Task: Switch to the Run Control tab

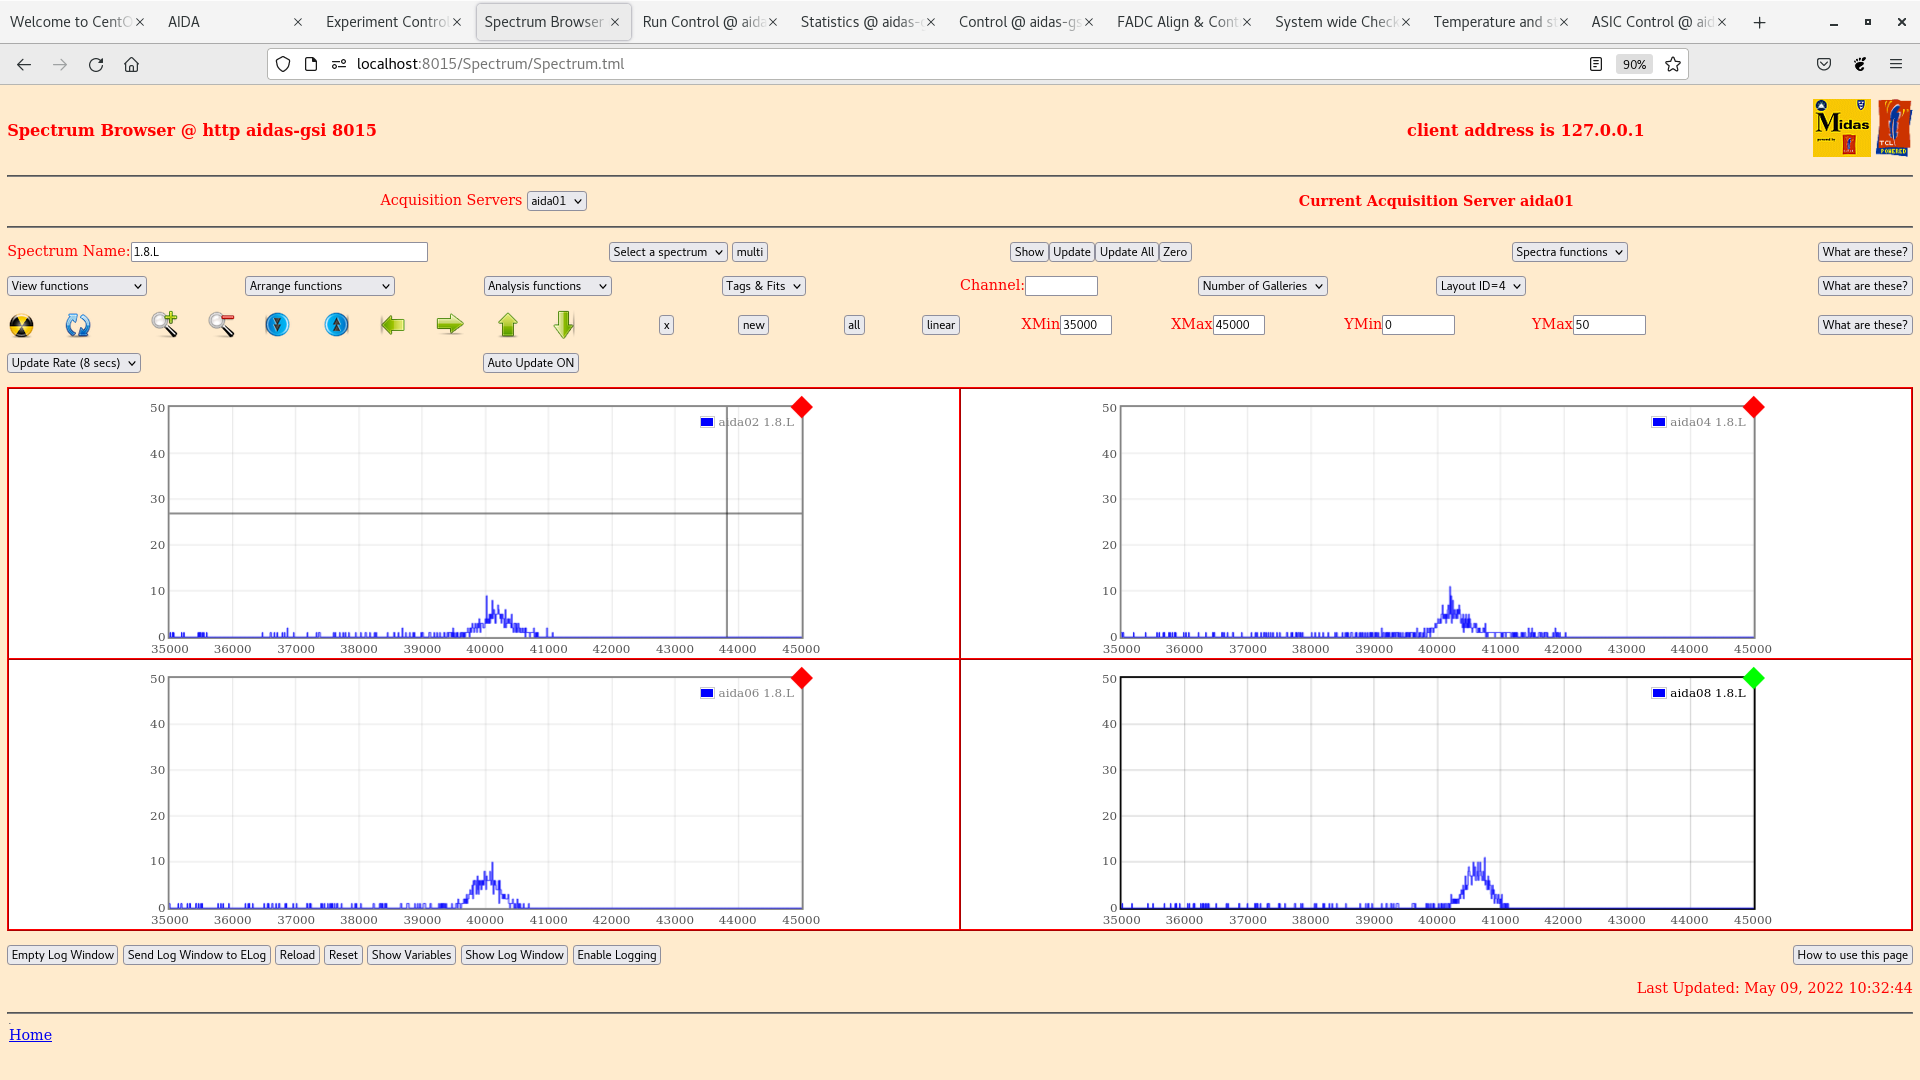Action: point(700,22)
